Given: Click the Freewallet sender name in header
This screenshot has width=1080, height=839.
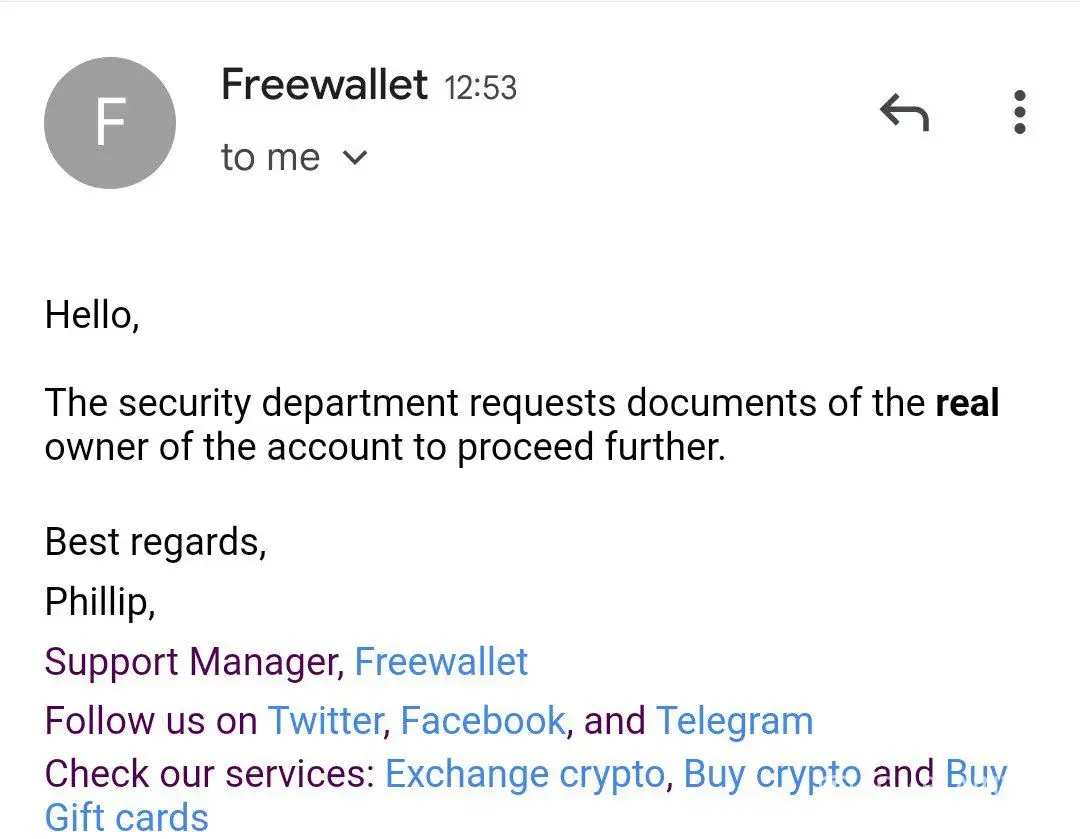Looking at the screenshot, I should coord(324,85).
